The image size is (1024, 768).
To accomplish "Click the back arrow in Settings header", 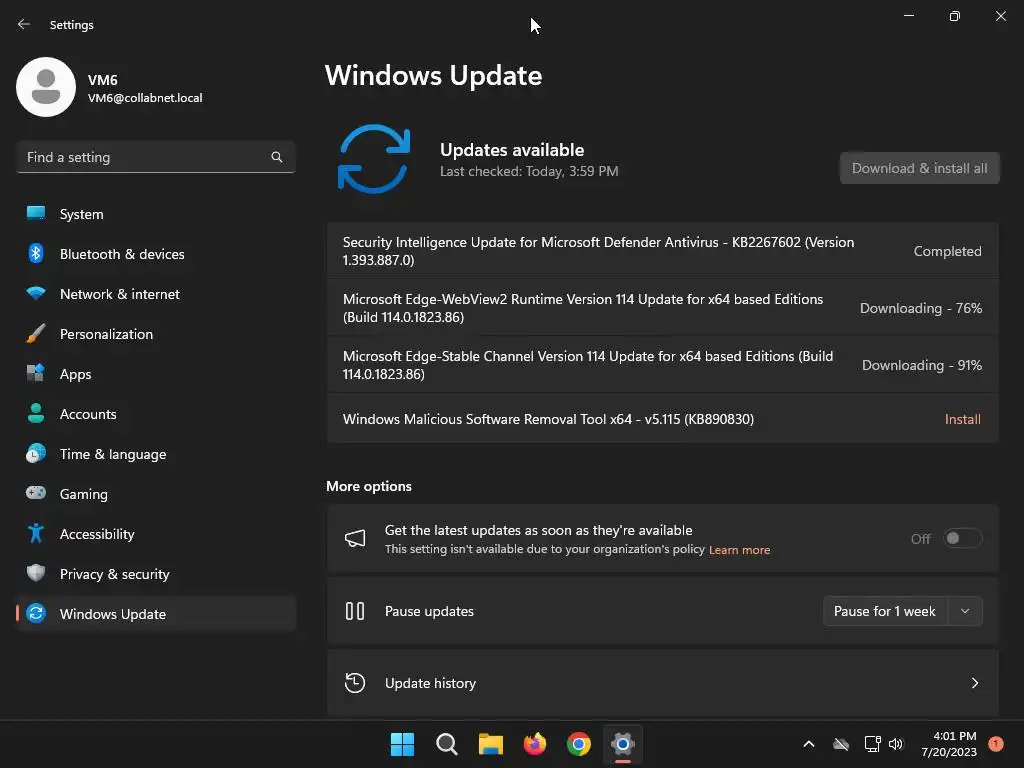I will point(24,24).
